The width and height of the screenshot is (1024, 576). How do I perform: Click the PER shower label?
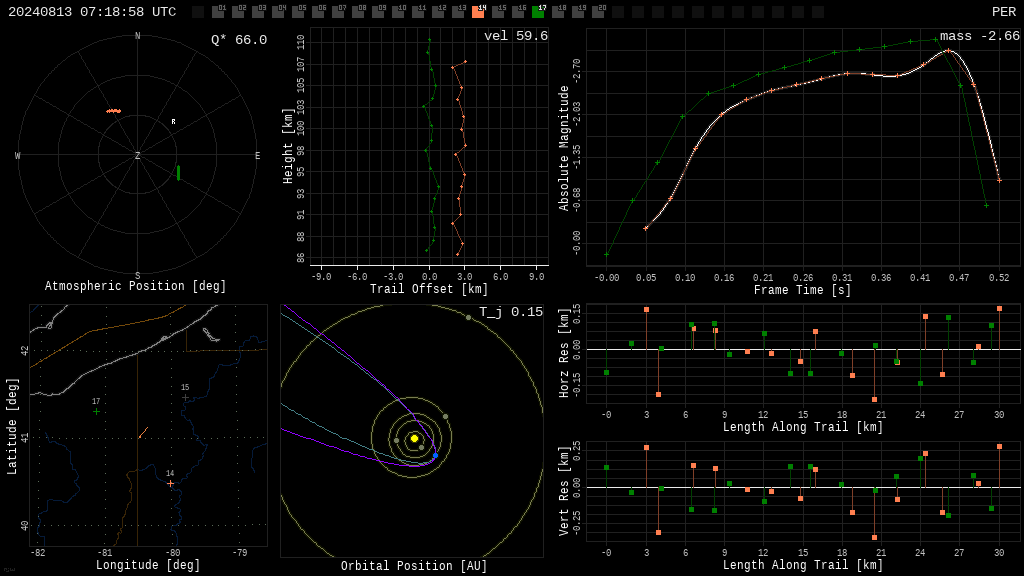(1004, 12)
